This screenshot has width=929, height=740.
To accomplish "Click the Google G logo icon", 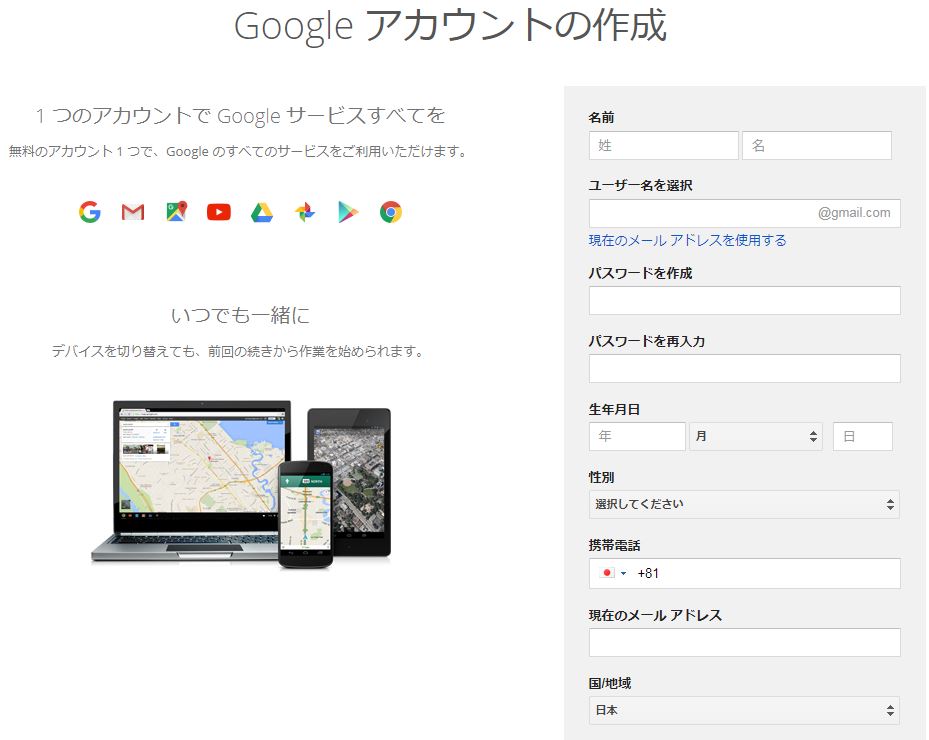I will tap(90, 212).
